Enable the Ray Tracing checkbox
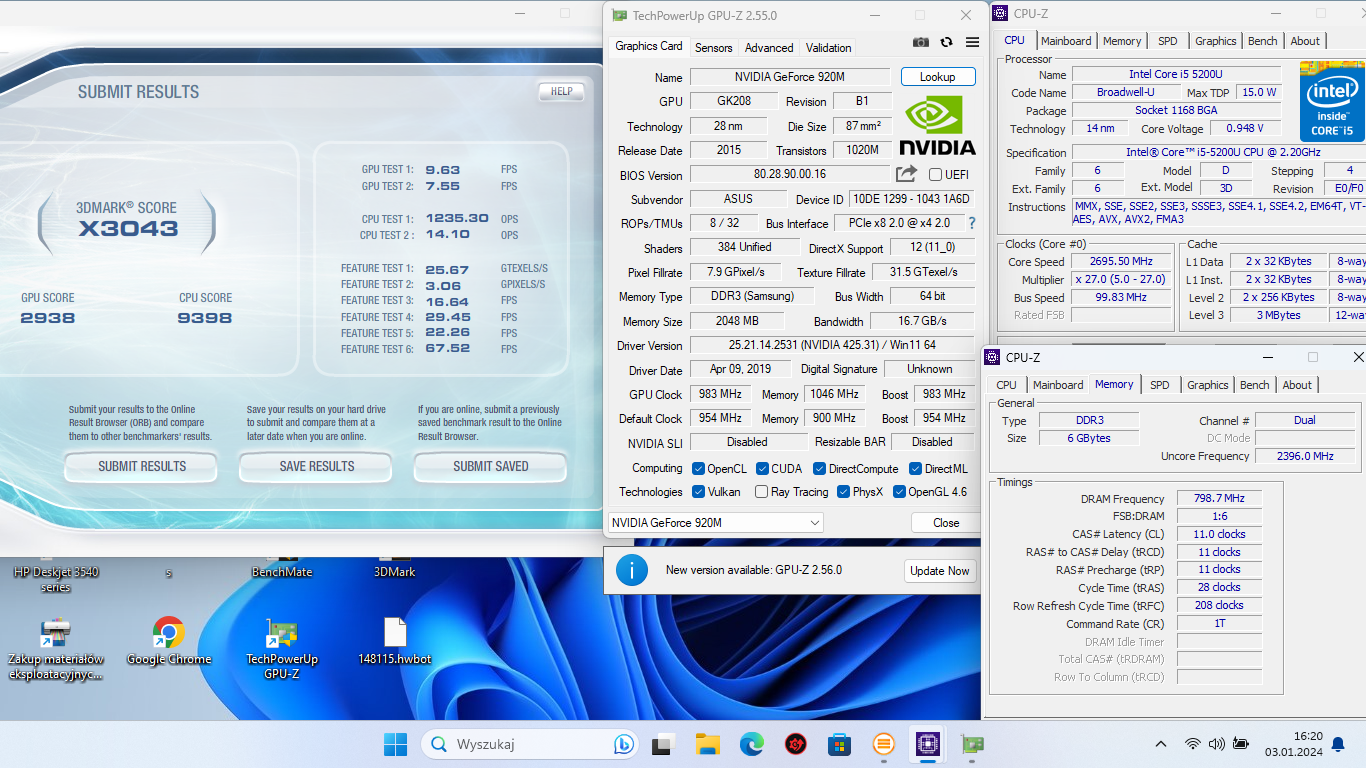 click(762, 492)
